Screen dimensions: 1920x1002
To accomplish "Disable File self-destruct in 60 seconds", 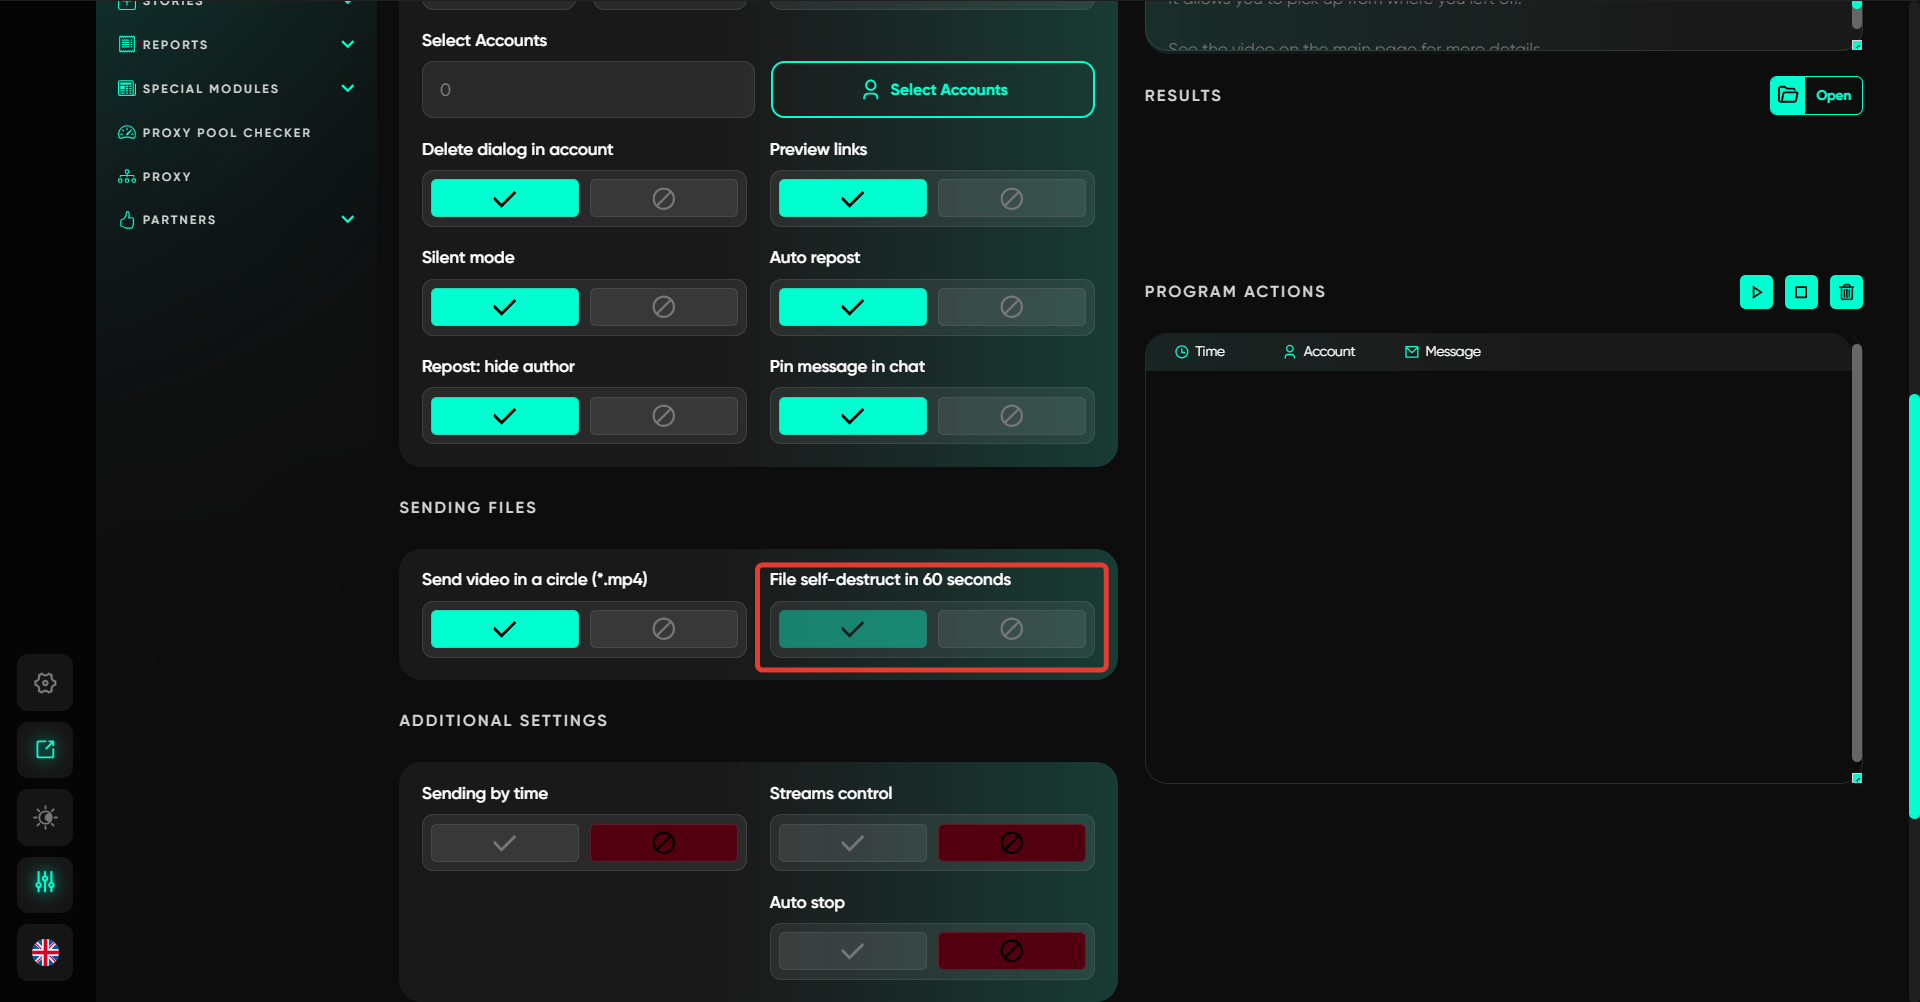I will (x=1011, y=629).
